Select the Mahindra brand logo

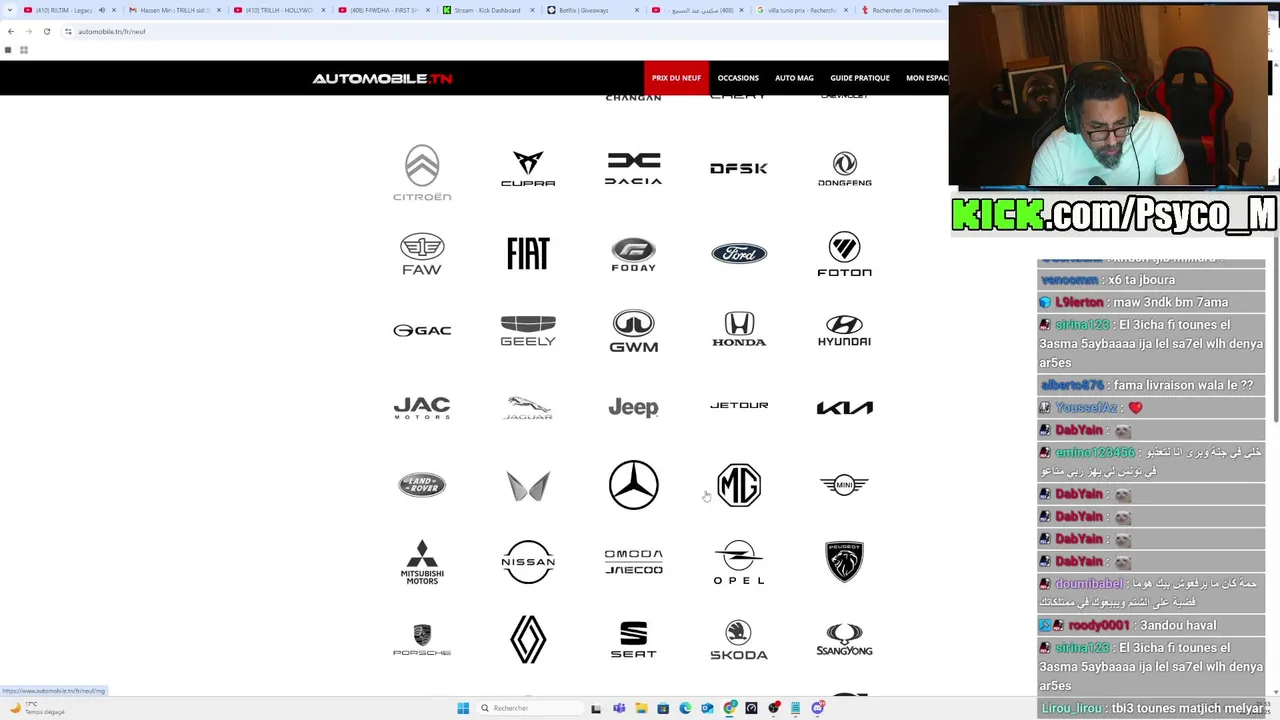[528, 486]
